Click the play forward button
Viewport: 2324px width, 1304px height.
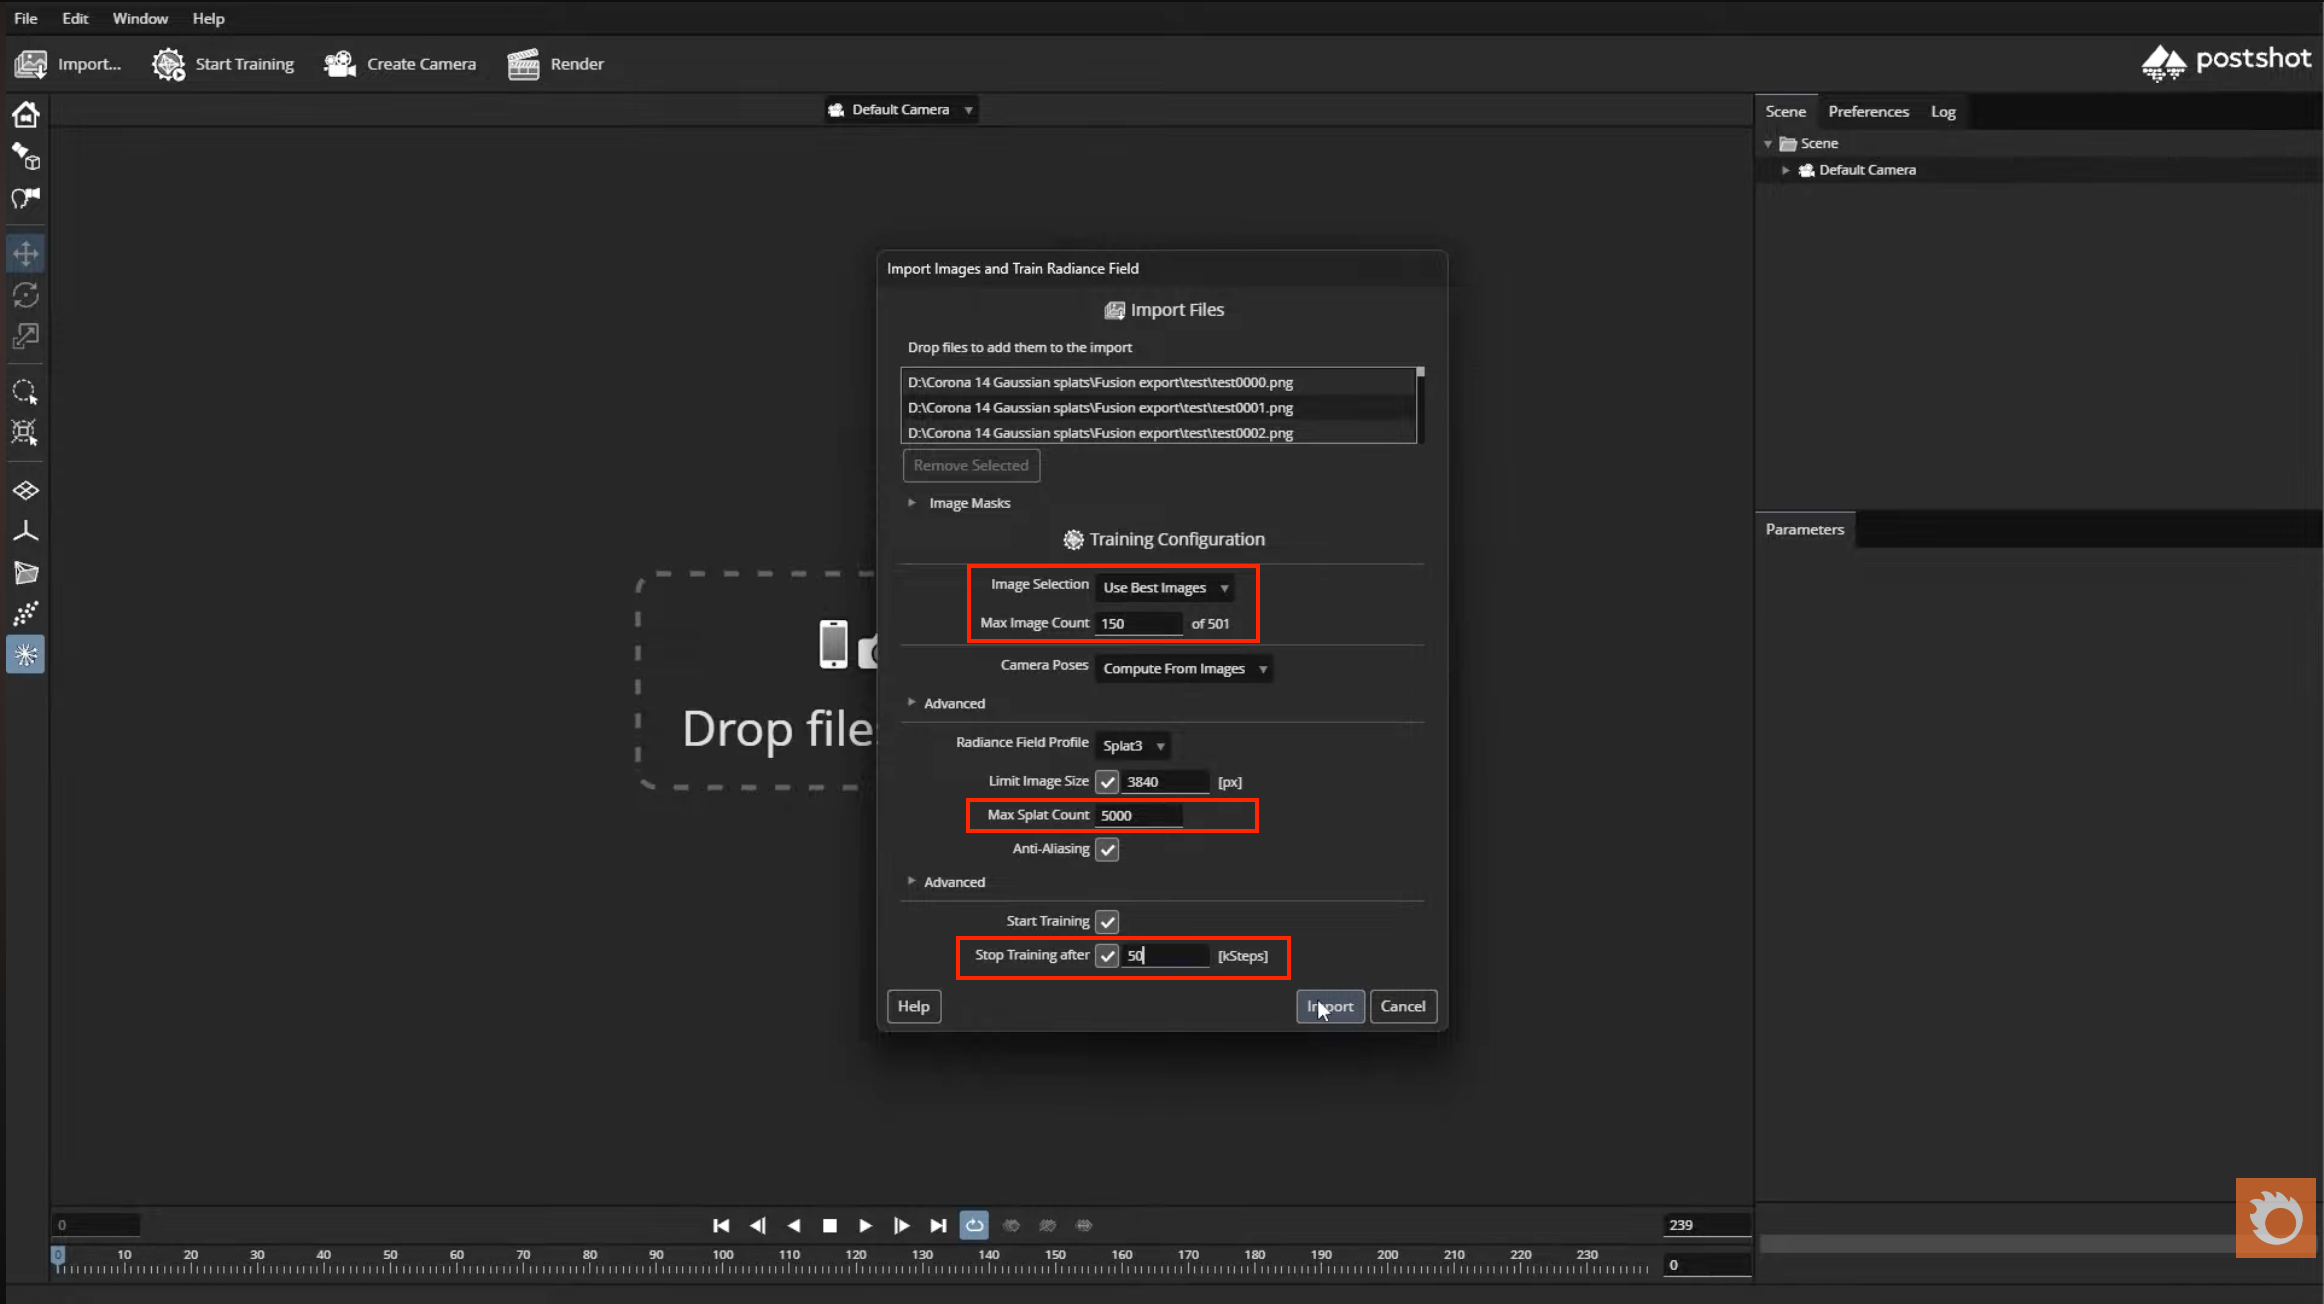point(866,1225)
